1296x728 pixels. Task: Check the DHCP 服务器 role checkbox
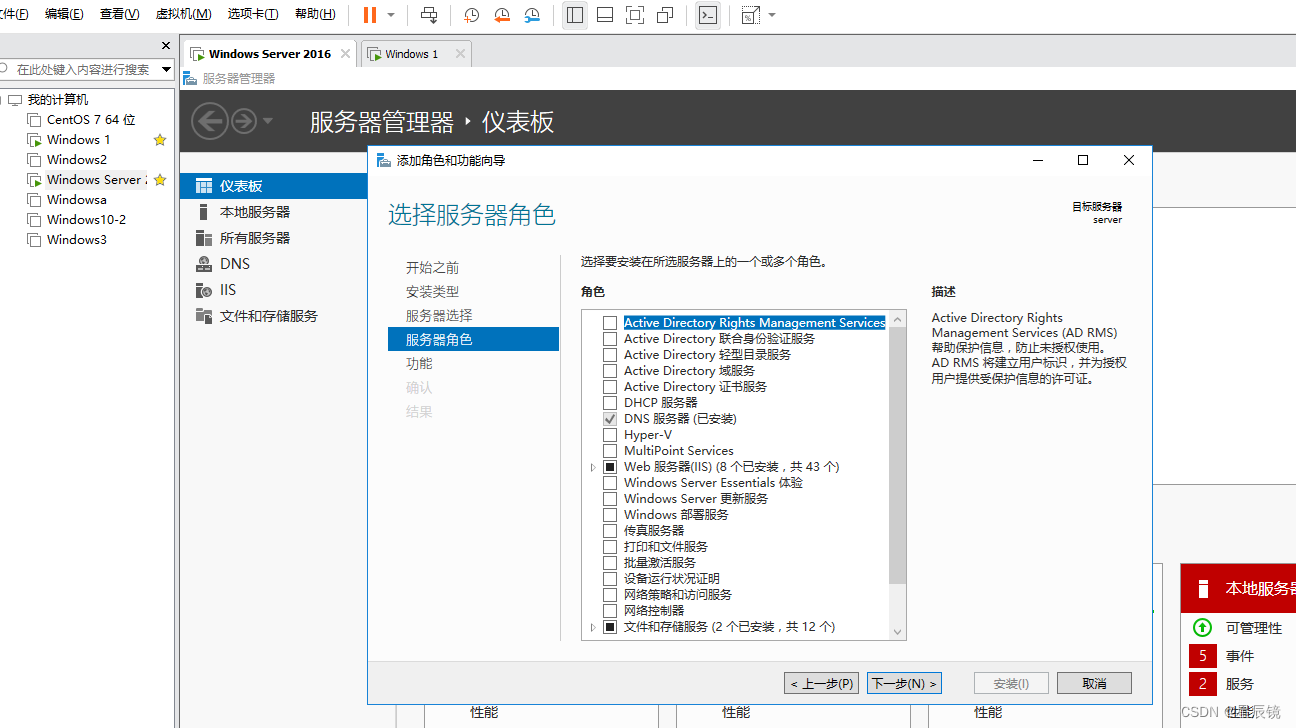[x=610, y=402]
